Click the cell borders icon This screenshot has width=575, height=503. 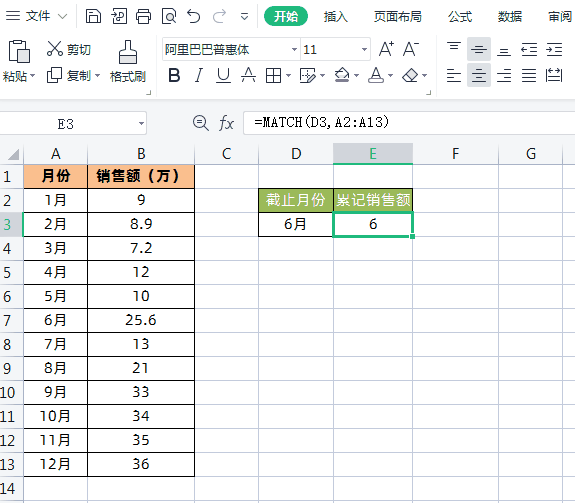click(x=273, y=76)
